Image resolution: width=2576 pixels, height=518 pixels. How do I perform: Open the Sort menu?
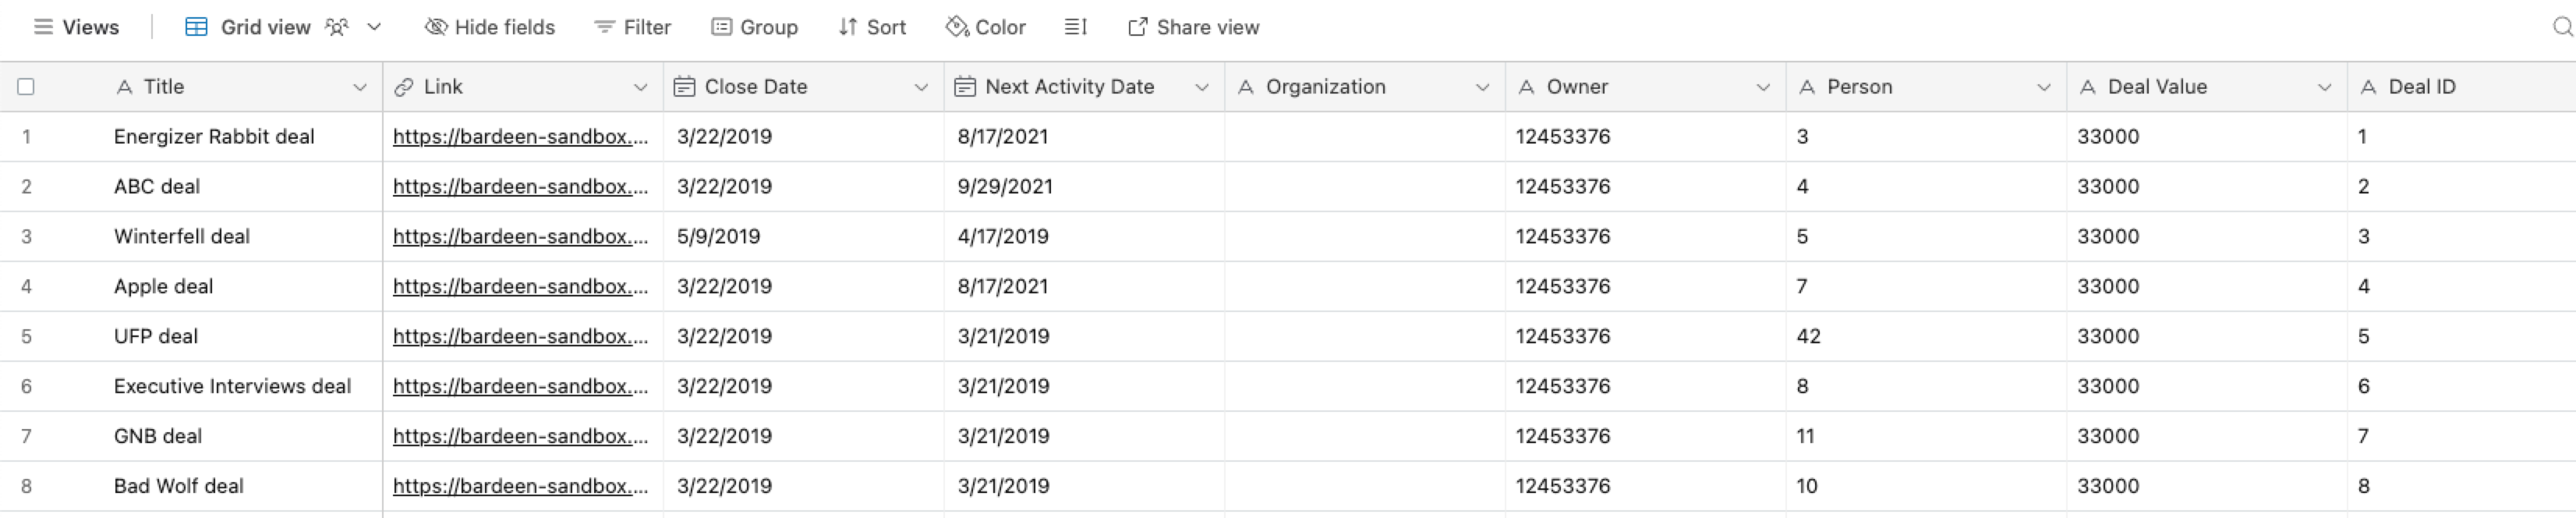pyautogui.click(x=872, y=27)
